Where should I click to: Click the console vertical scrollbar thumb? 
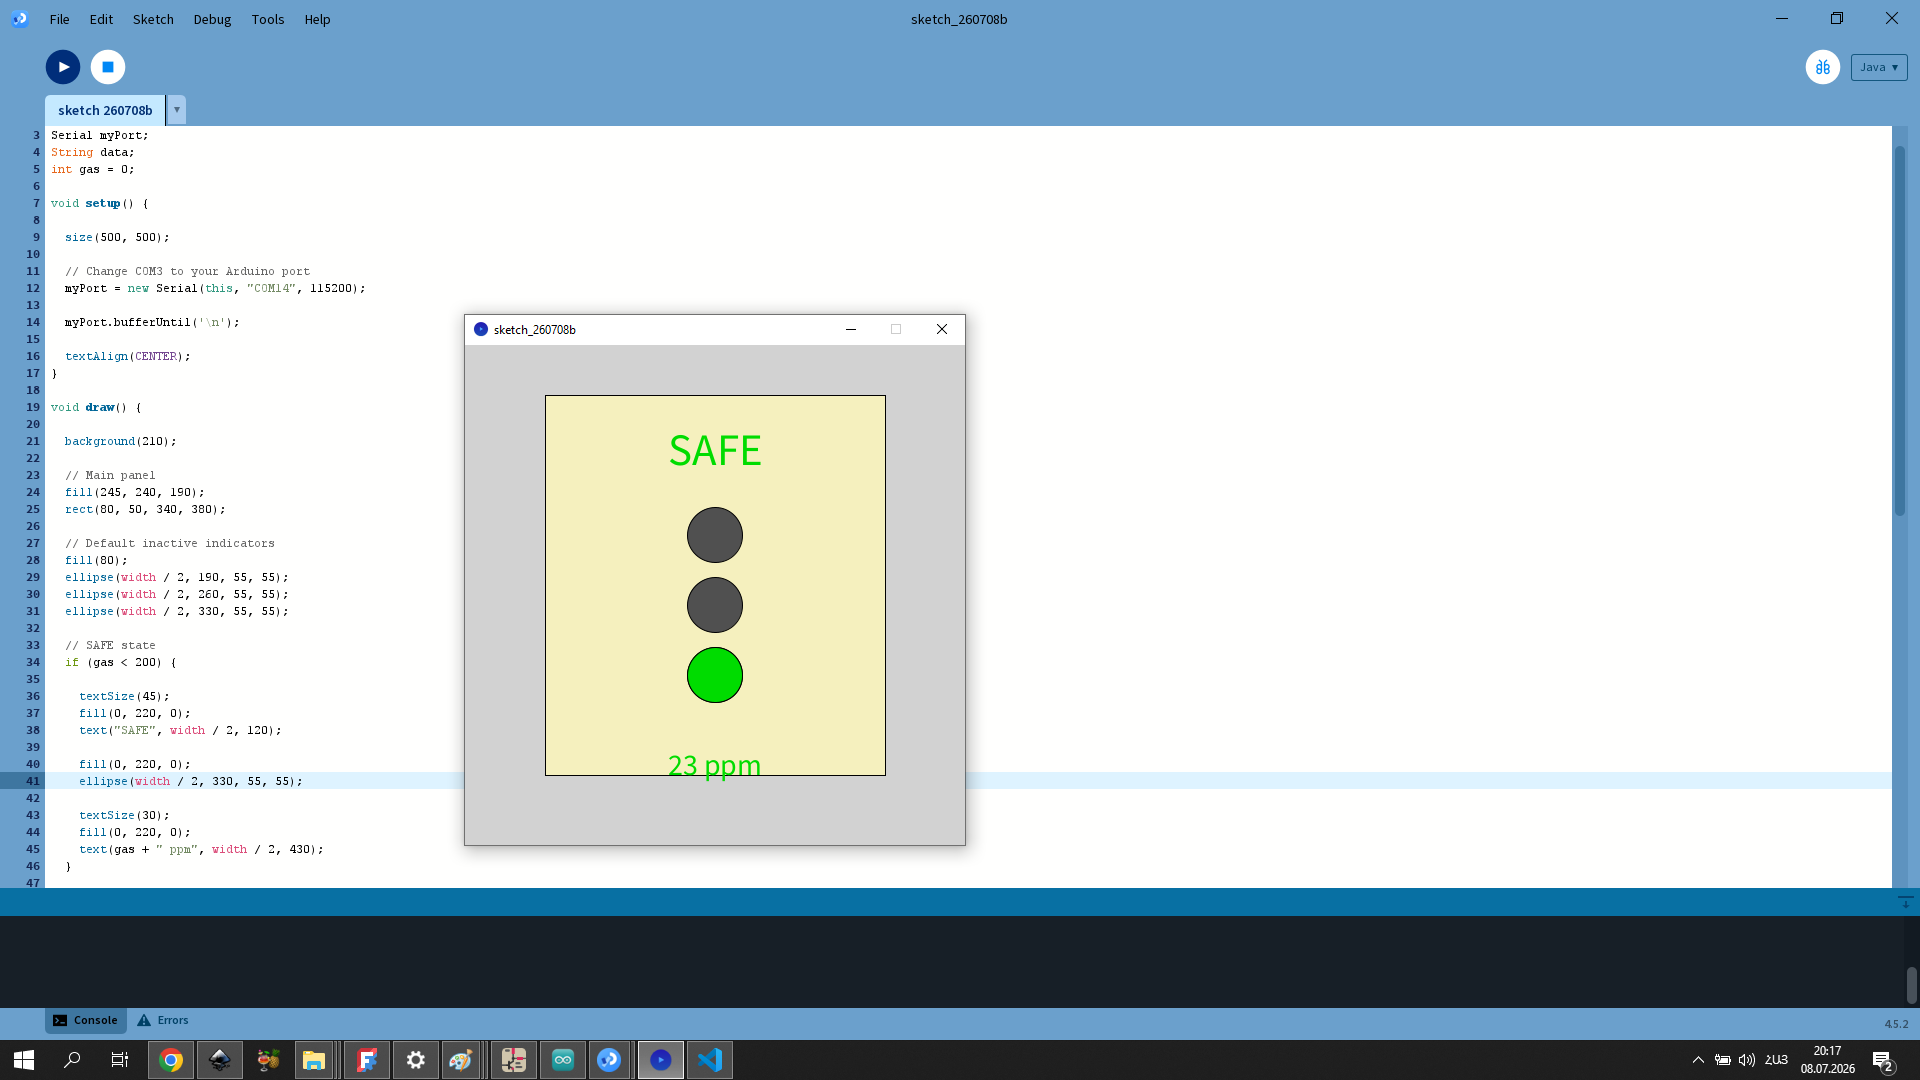(x=1911, y=985)
